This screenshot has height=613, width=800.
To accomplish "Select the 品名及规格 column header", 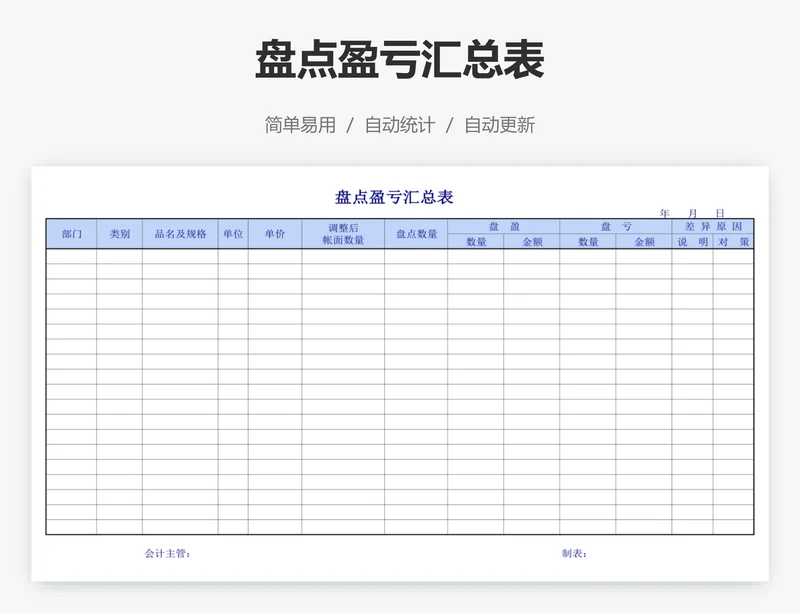I will tap(180, 234).
